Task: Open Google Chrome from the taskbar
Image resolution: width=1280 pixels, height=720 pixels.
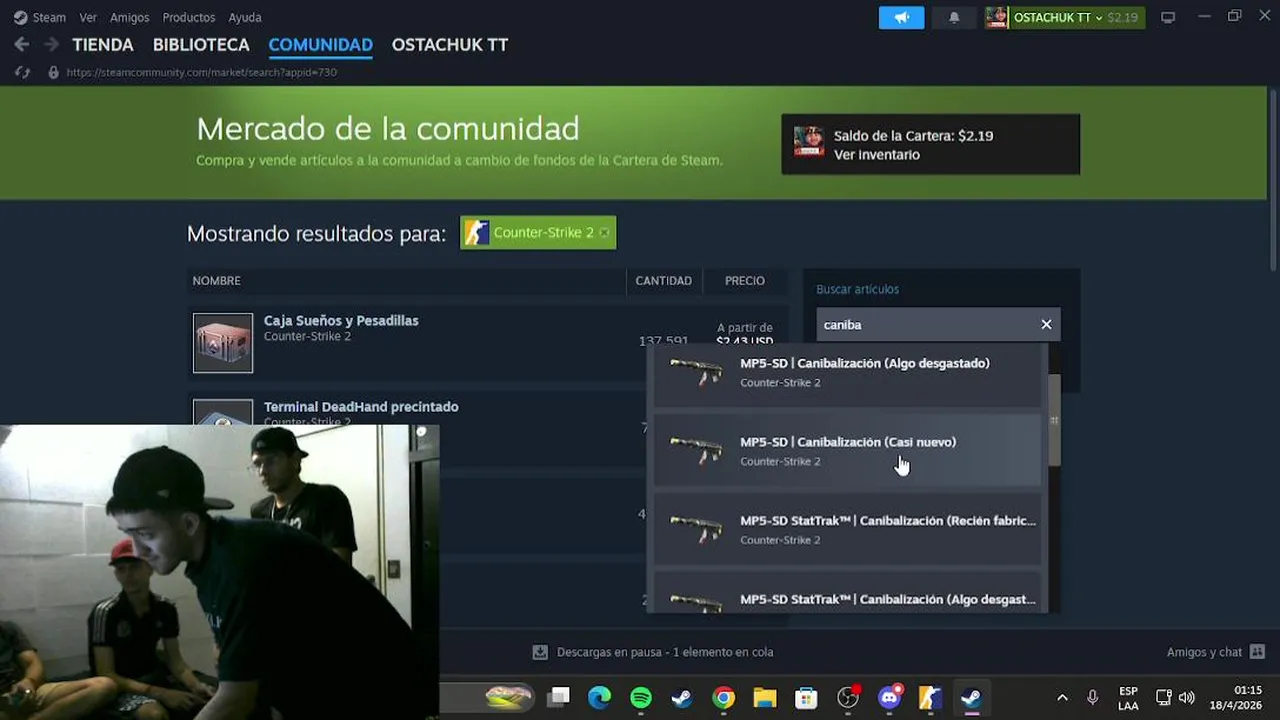Action: [x=724, y=698]
